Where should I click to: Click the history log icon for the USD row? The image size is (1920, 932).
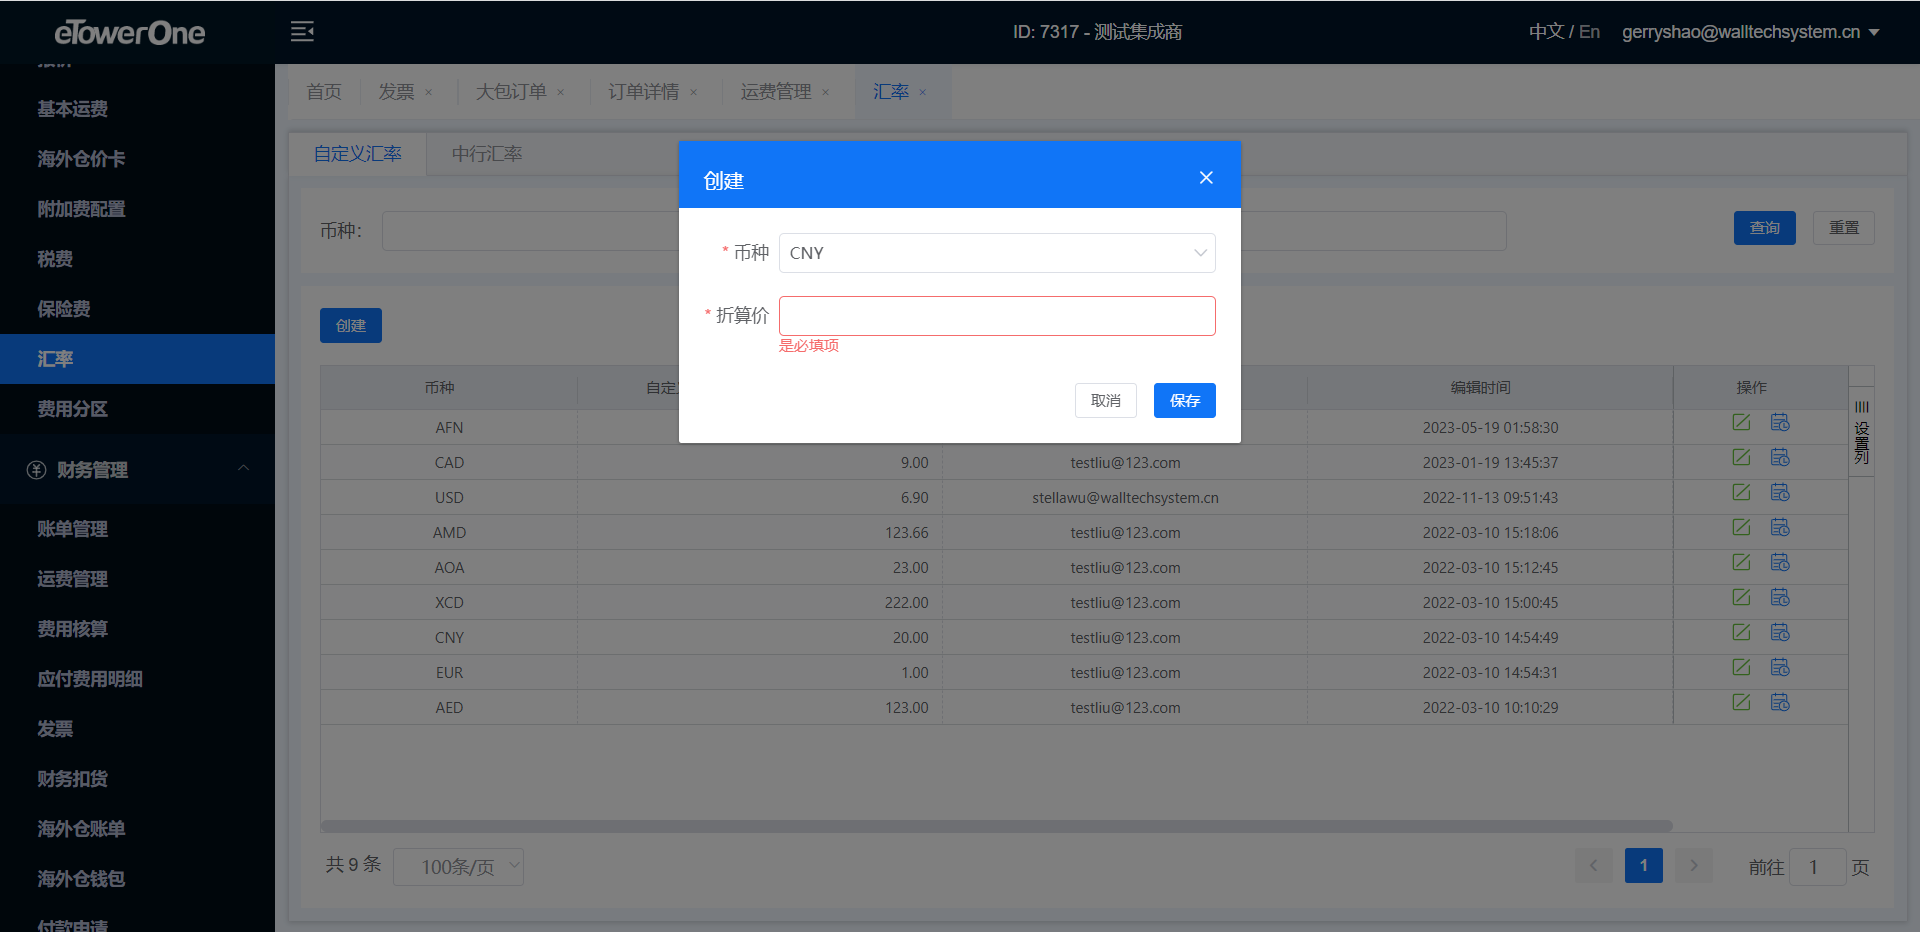click(x=1780, y=492)
